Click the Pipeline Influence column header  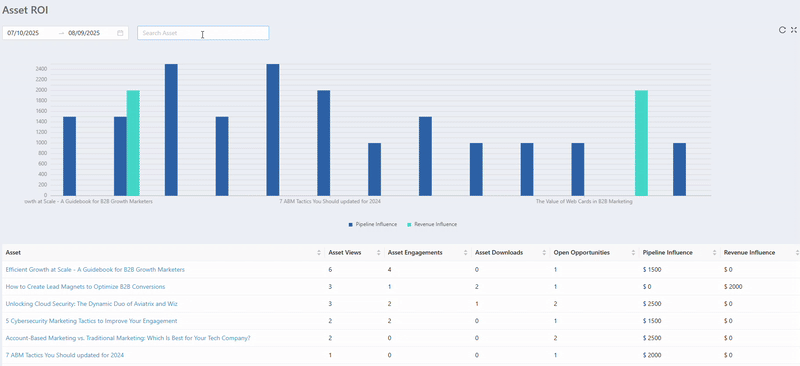[x=667, y=253]
